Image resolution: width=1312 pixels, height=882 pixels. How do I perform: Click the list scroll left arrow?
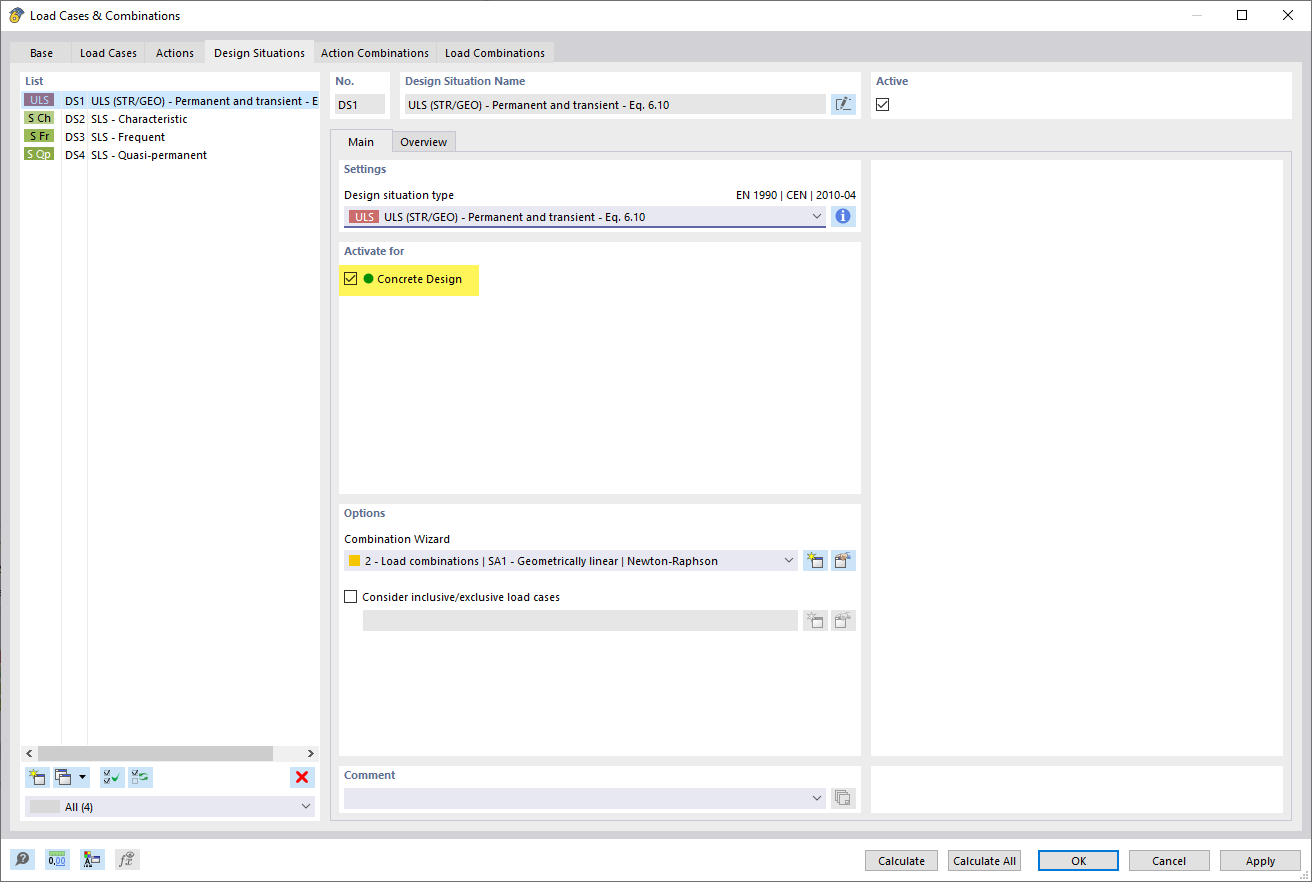pos(29,753)
